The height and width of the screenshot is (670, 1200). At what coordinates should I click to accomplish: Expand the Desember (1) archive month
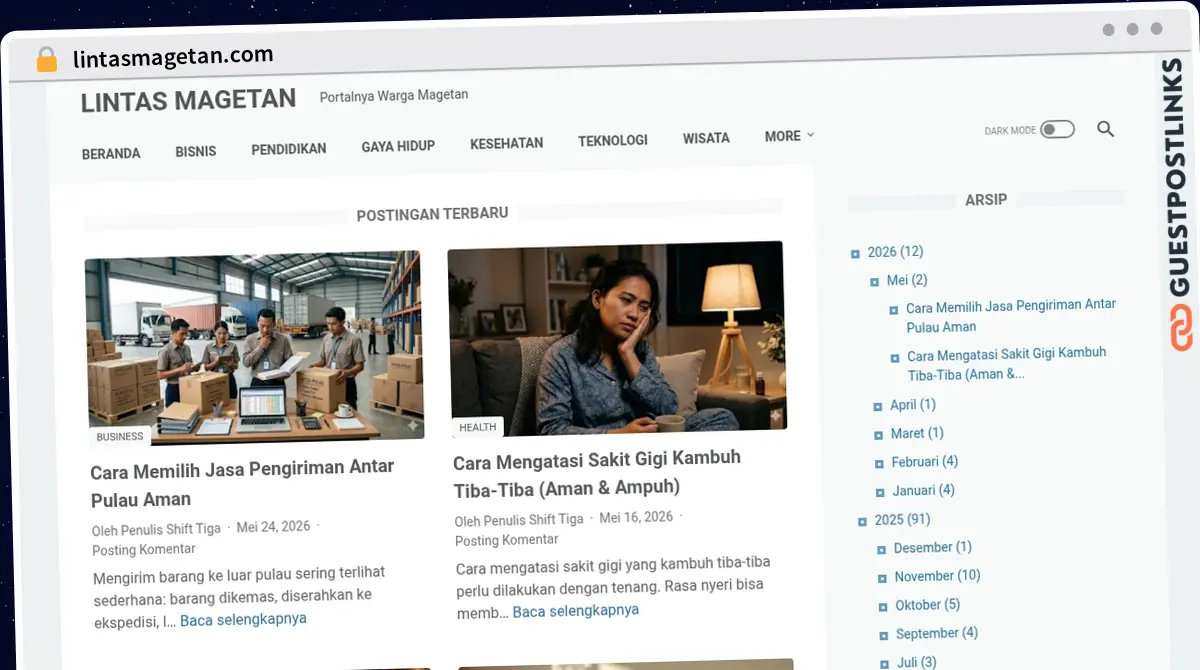[881, 549]
